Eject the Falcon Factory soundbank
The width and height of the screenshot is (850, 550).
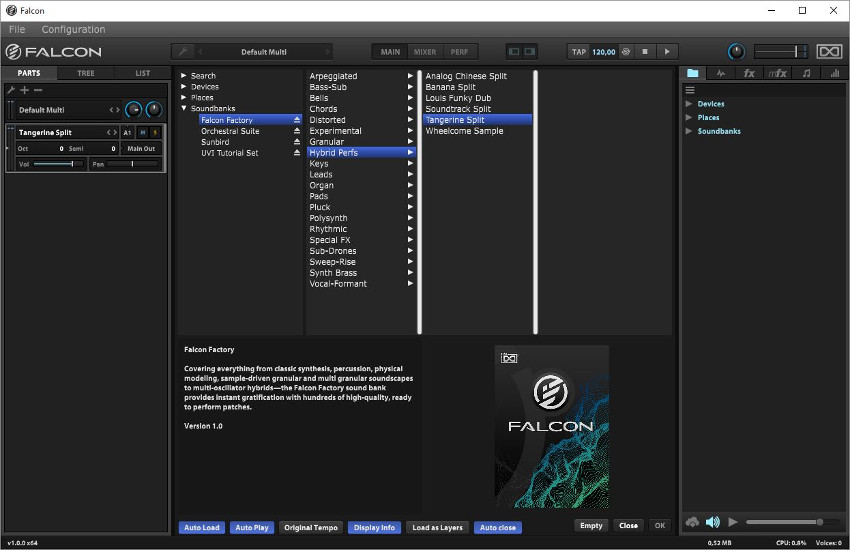(x=297, y=120)
